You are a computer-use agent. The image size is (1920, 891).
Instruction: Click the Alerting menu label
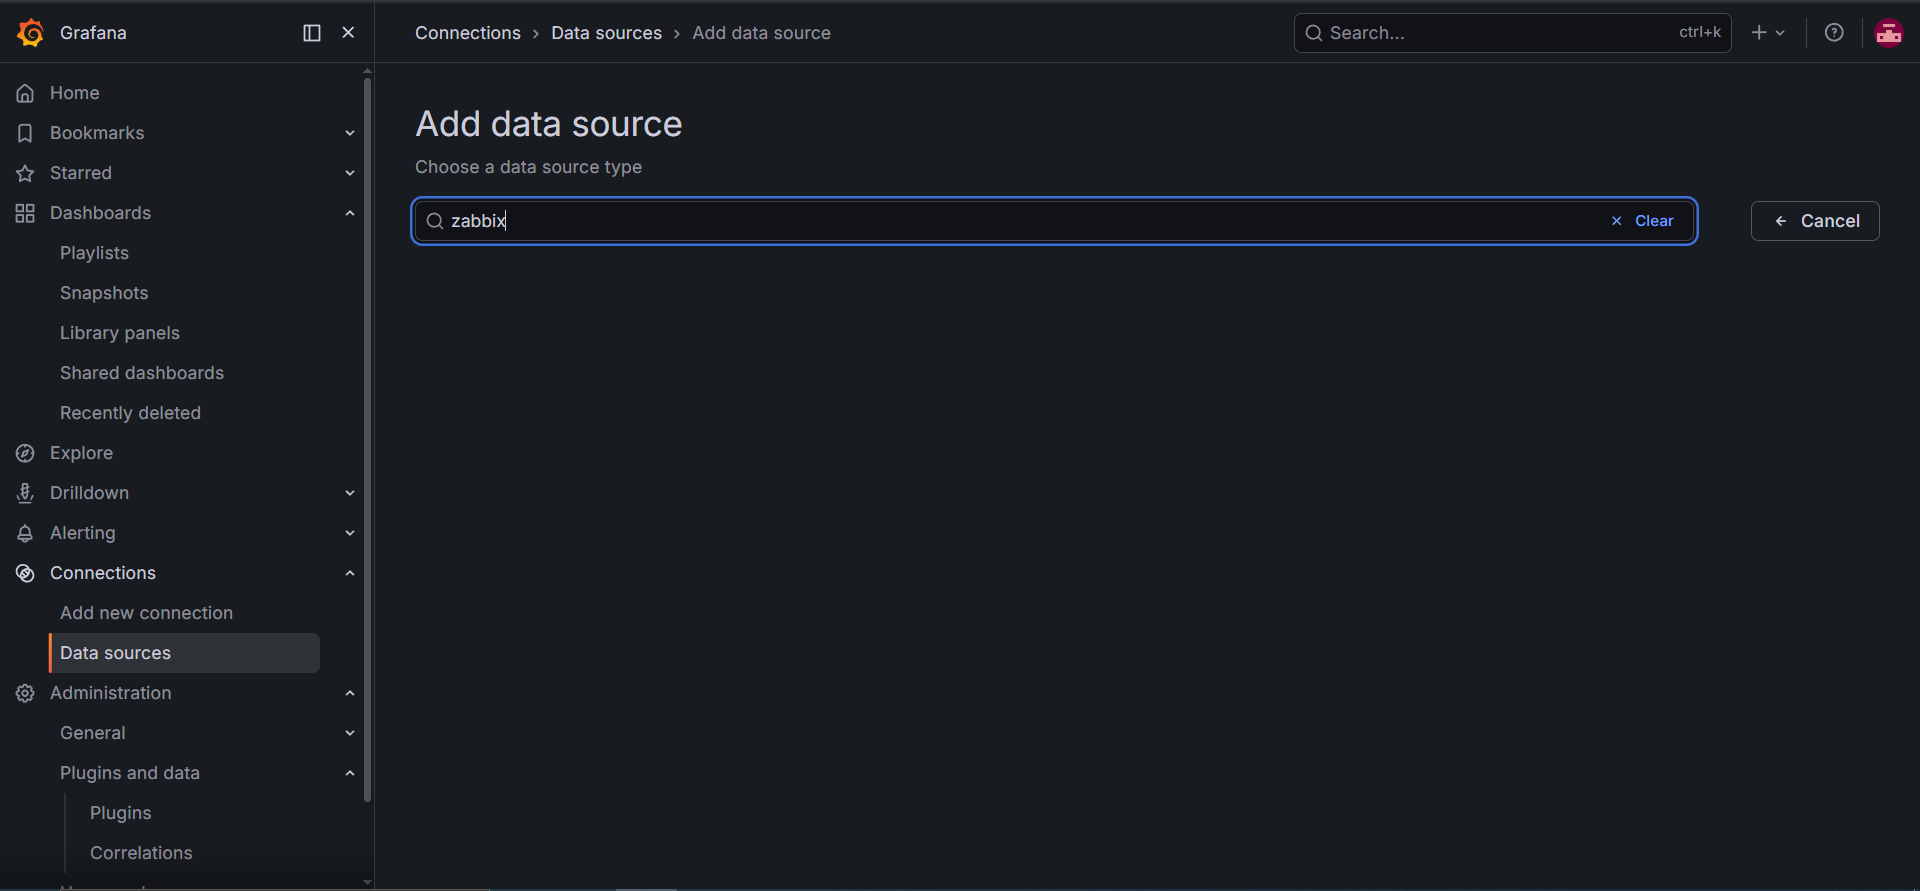tap(83, 533)
